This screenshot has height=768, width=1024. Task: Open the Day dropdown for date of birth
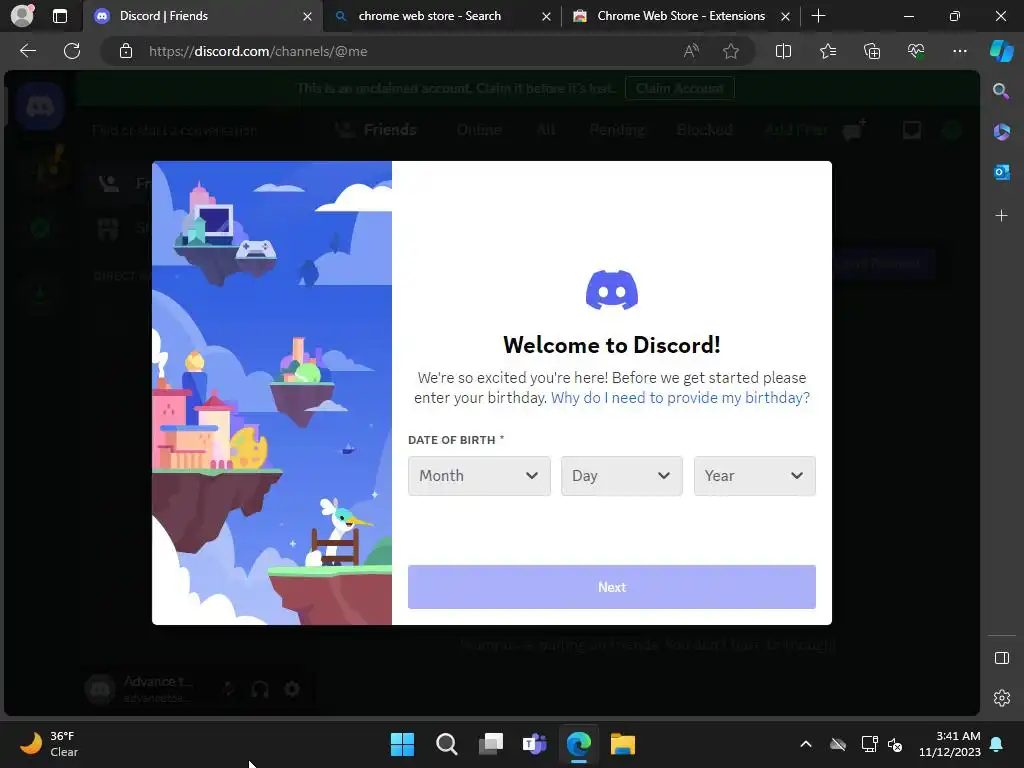point(621,475)
